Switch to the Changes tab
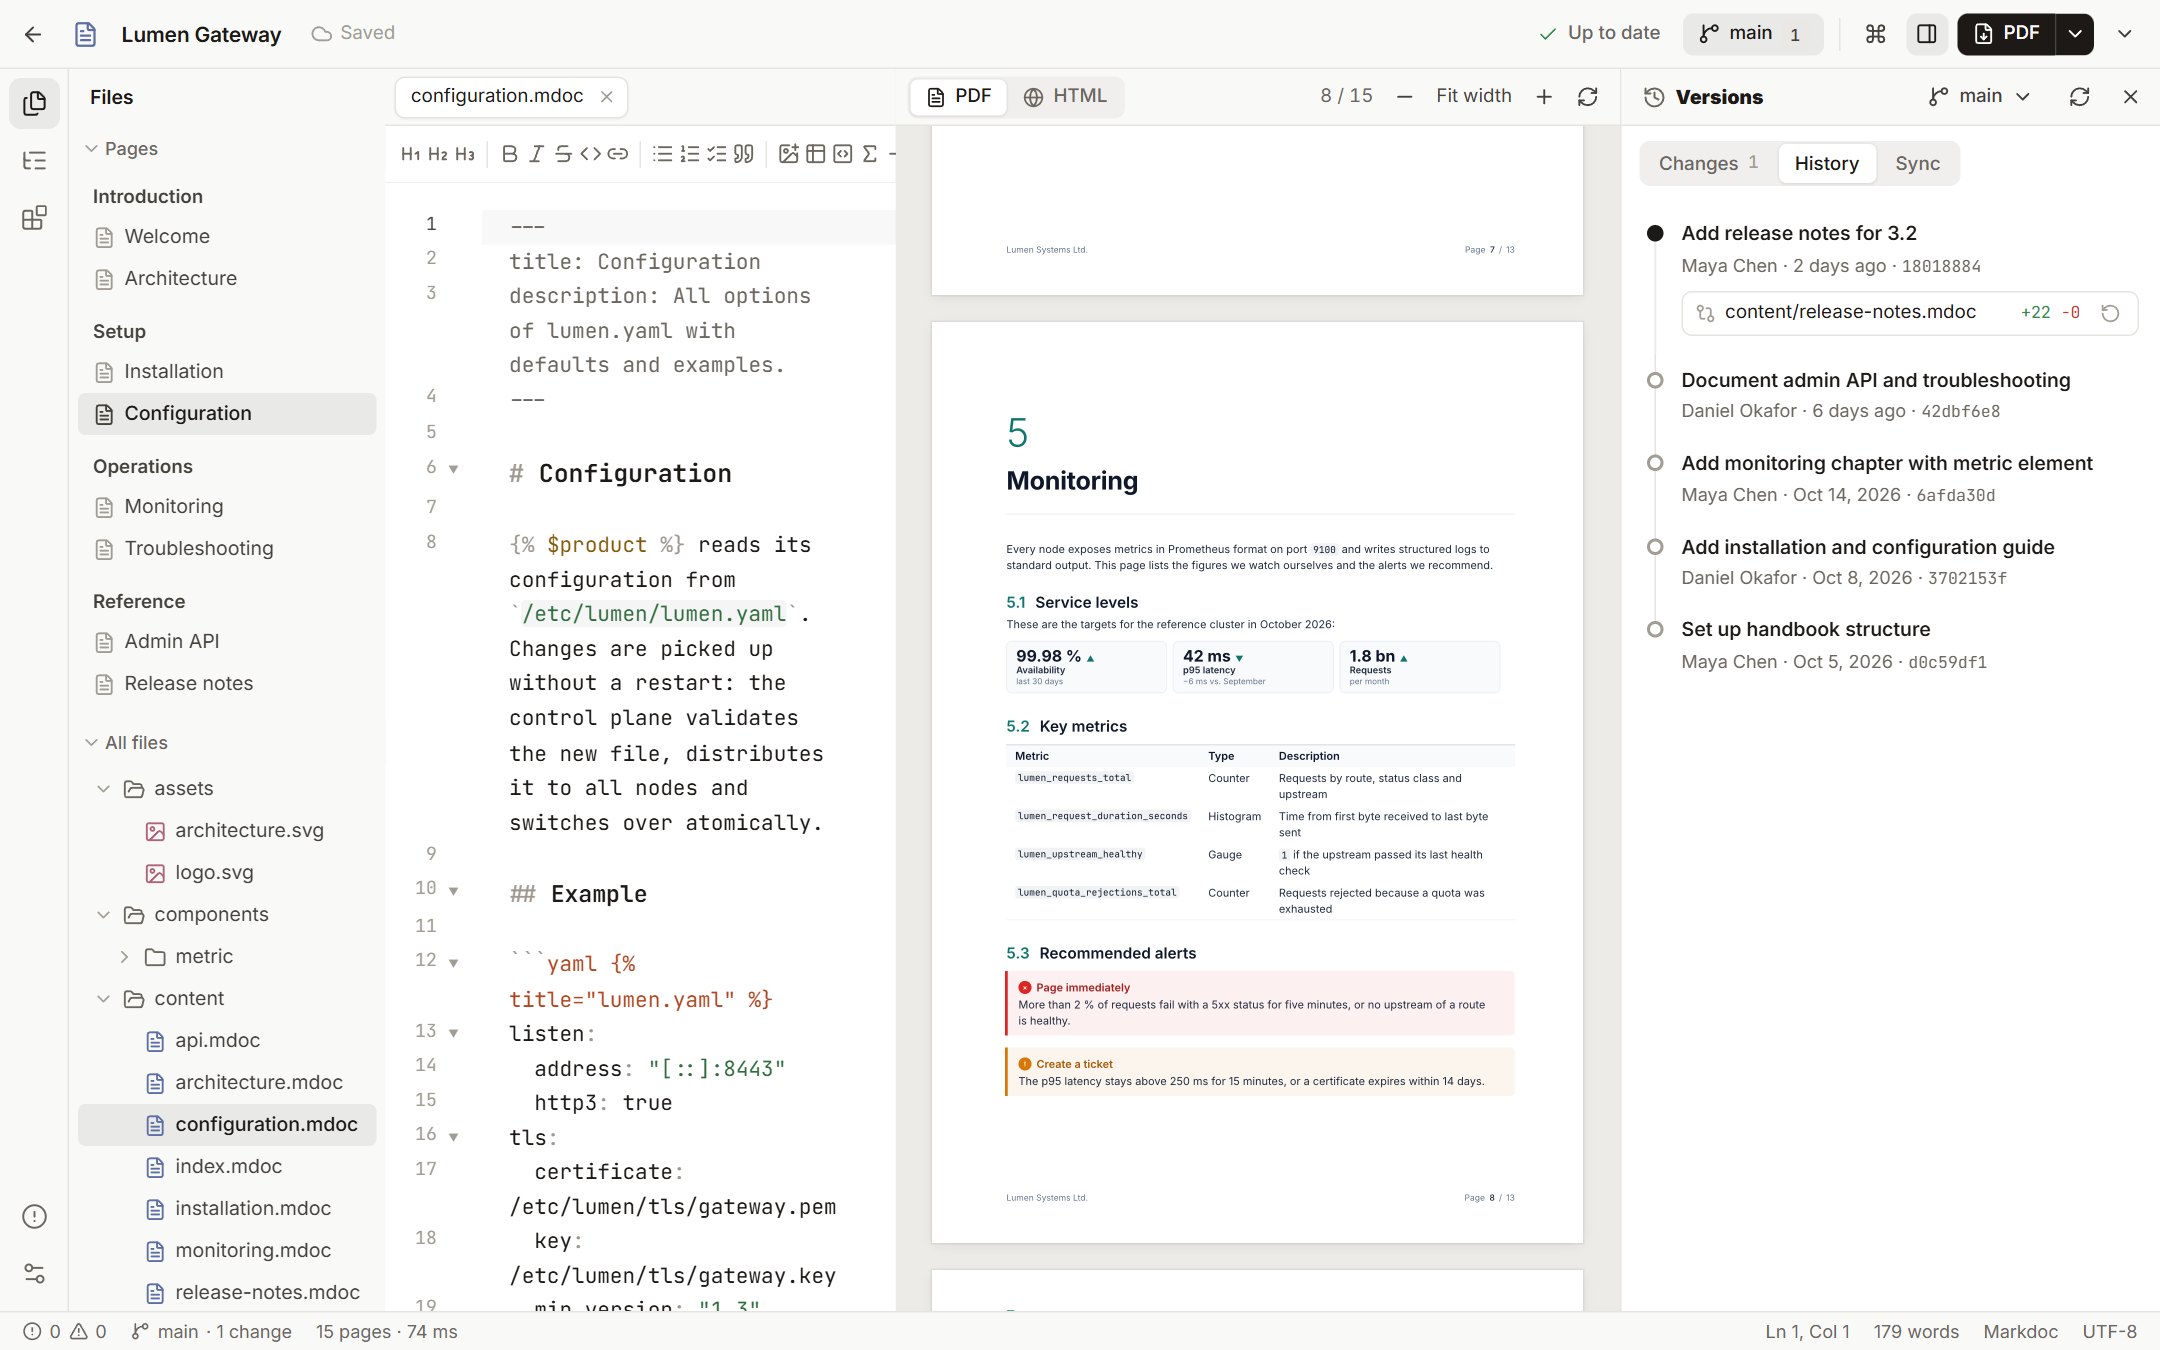The image size is (2160, 1350). coord(1708,163)
